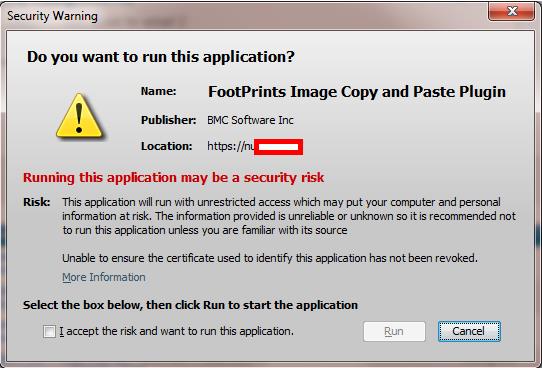Click the yellow warning triangle icon
Image resolution: width=542 pixels, height=368 pixels.
click(x=79, y=116)
